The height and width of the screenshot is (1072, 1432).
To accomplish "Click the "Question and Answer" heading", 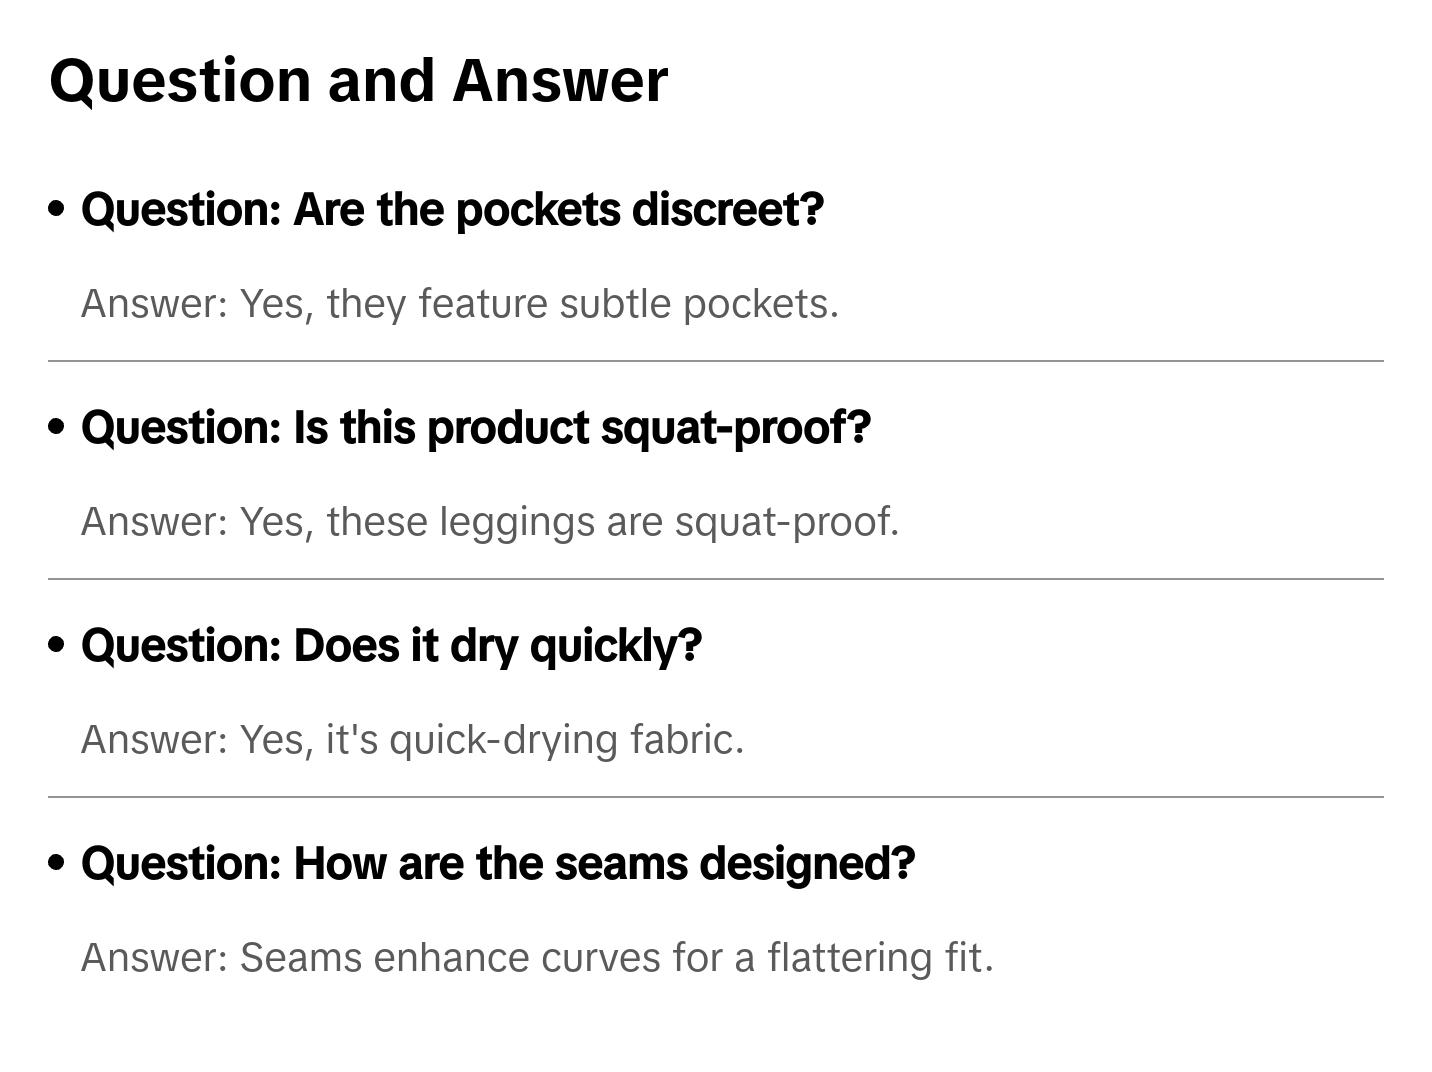I will click(x=358, y=80).
